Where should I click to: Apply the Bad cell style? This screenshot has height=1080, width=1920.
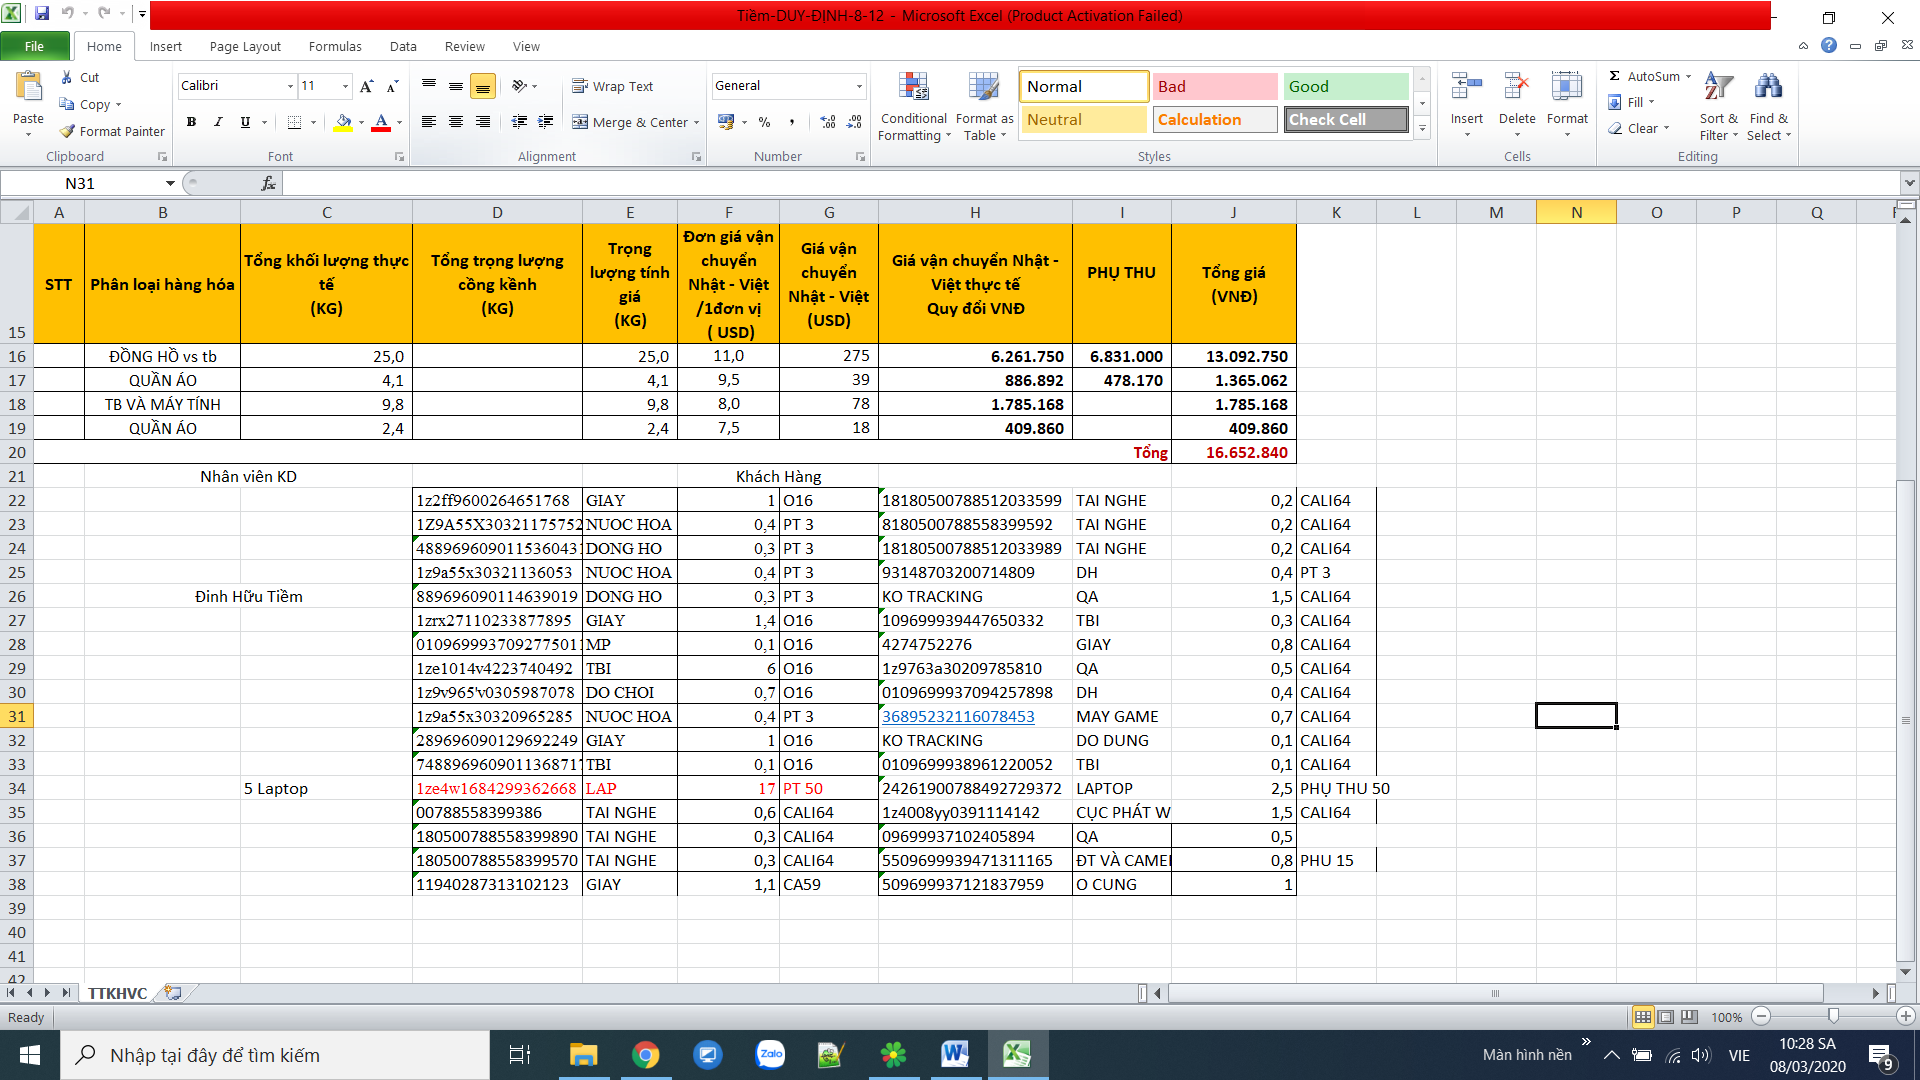pyautogui.click(x=1214, y=86)
